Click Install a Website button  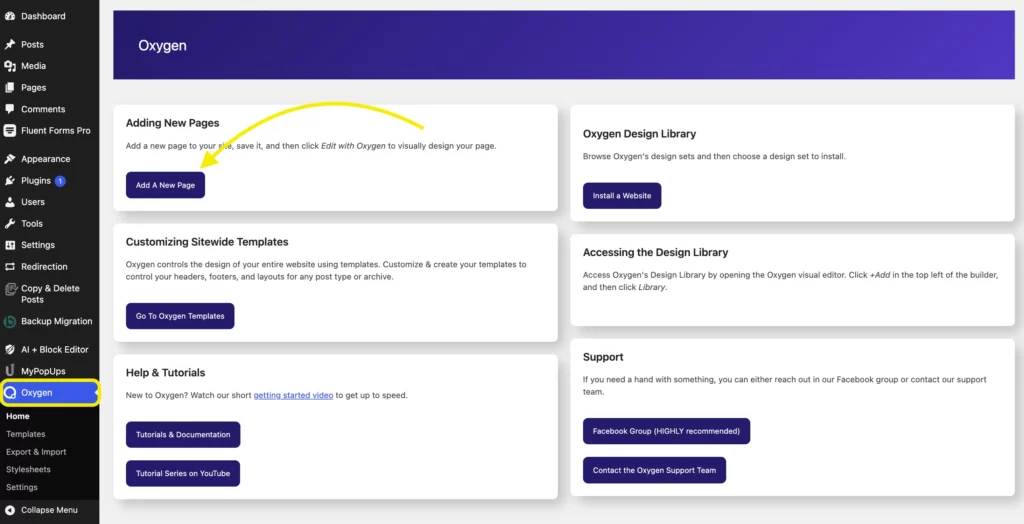(x=622, y=195)
